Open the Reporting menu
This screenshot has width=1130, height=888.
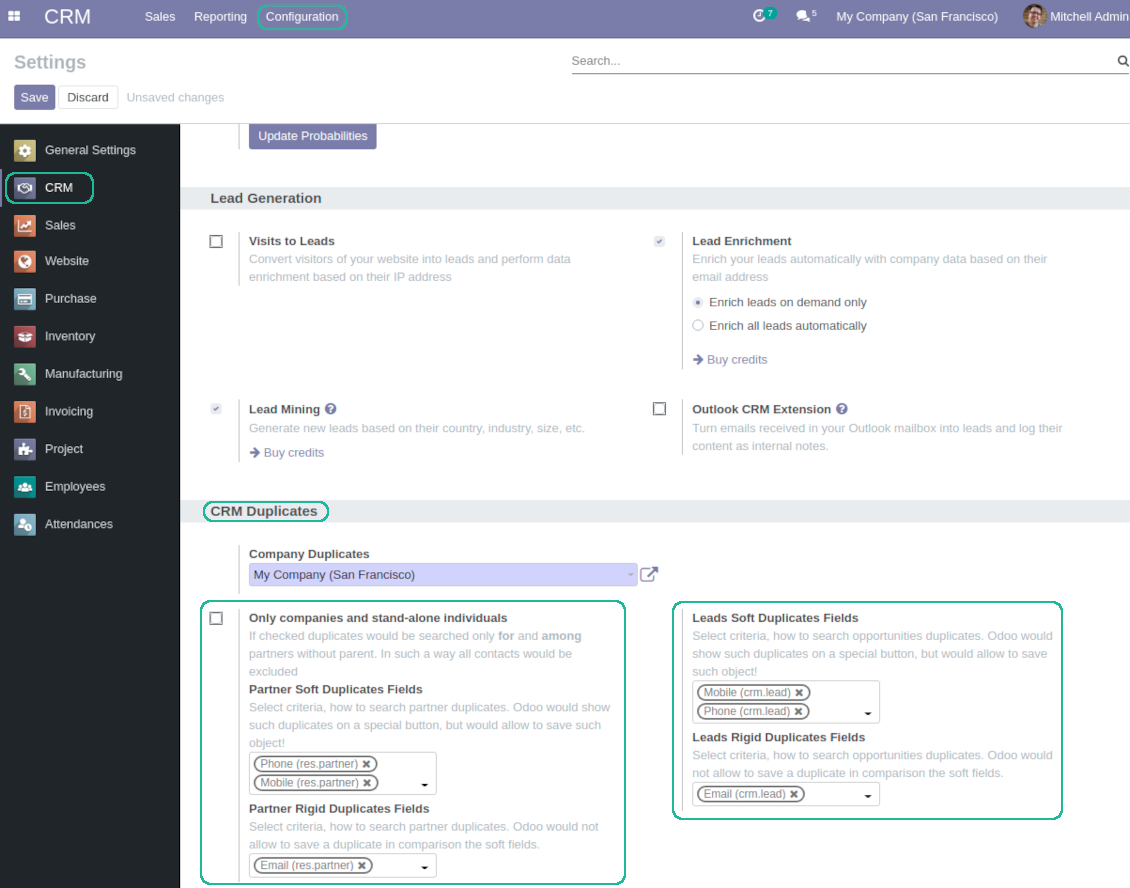click(220, 17)
